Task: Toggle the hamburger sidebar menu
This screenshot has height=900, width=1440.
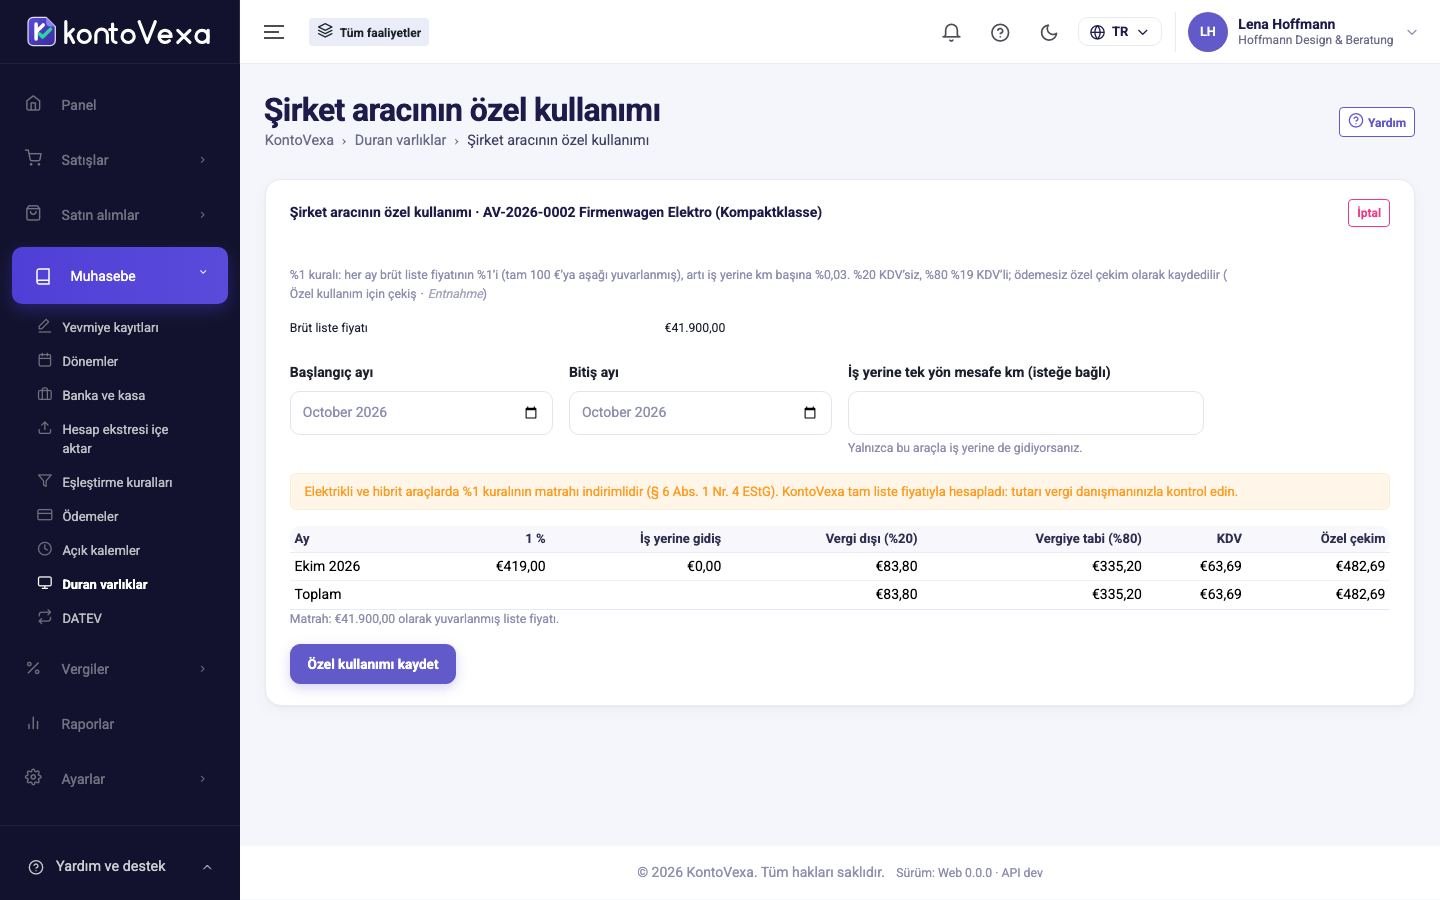Action: (x=274, y=32)
